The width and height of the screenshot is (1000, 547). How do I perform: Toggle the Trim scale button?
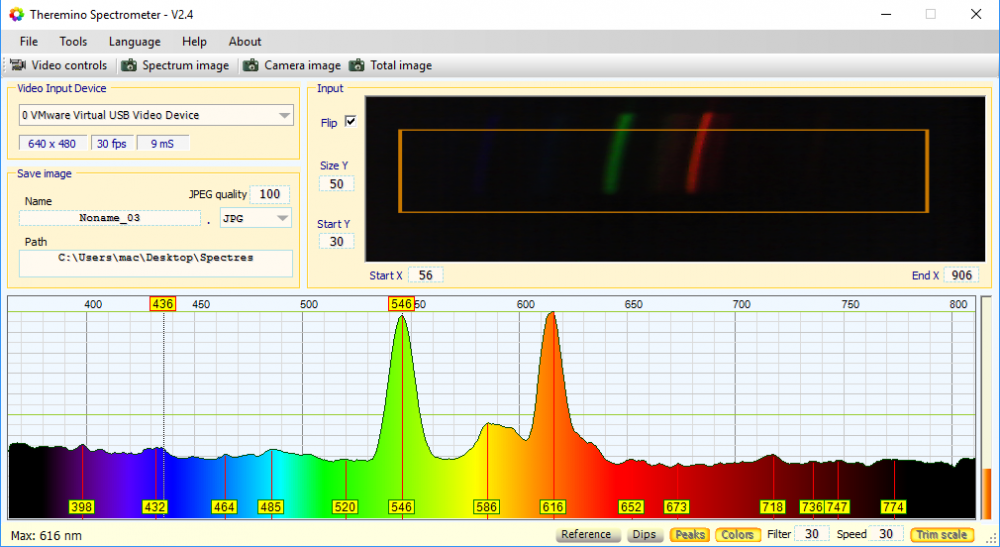coord(942,534)
